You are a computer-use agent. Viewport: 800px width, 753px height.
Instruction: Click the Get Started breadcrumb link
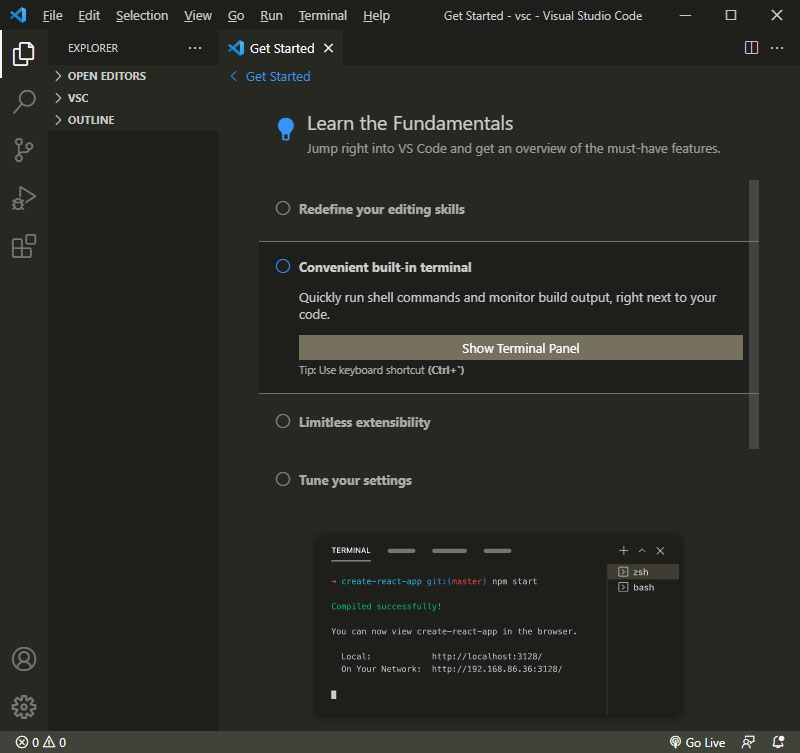[278, 77]
